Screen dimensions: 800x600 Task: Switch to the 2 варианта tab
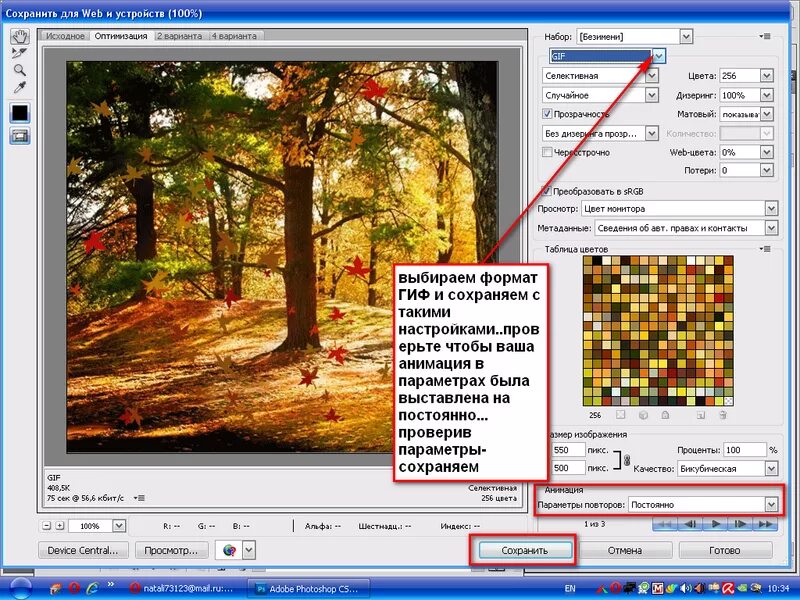tap(179, 36)
